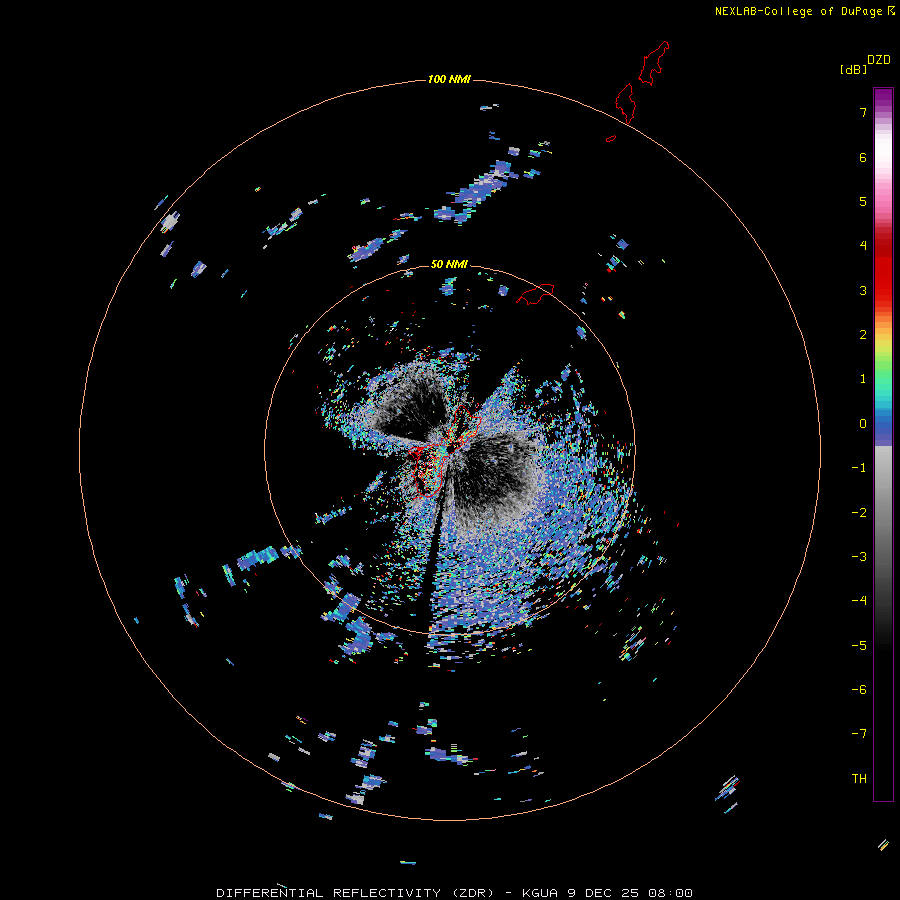Click the ZDR color scale bar
Image resolution: width=900 pixels, height=900 pixels.
tap(883, 444)
